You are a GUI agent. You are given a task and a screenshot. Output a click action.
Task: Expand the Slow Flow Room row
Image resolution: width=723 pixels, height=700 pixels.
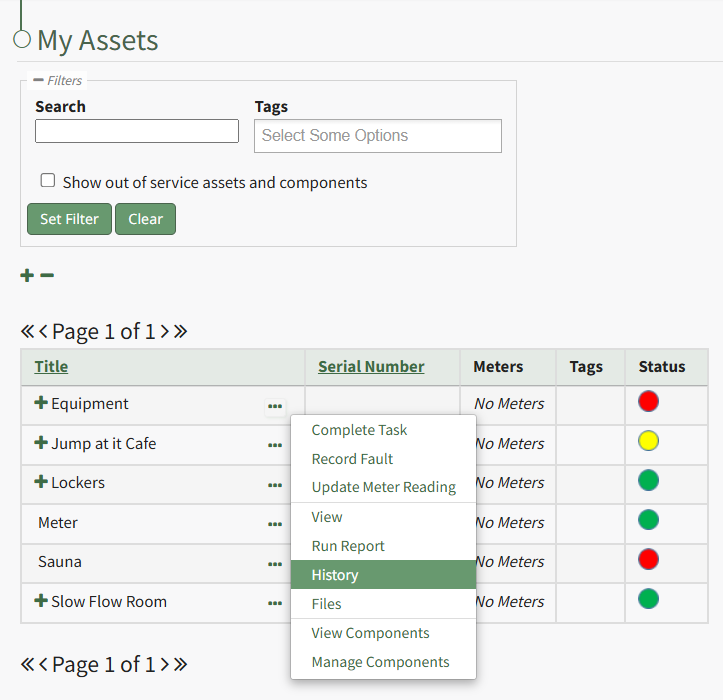click(41, 601)
